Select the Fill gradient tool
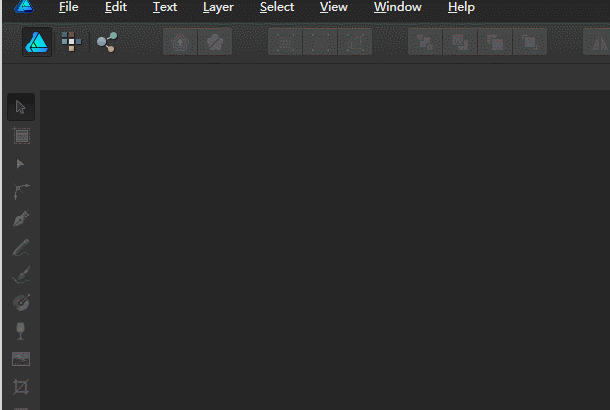 click(x=21, y=303)
